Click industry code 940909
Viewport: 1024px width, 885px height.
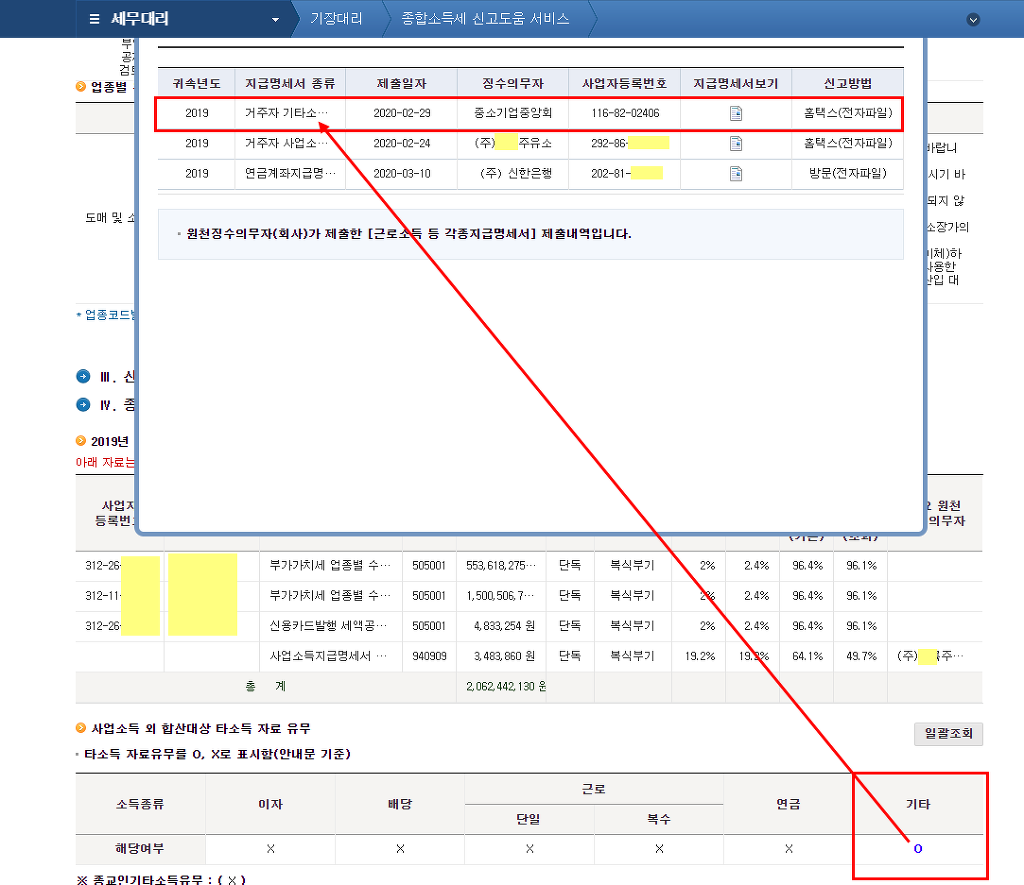click(429, 656)
